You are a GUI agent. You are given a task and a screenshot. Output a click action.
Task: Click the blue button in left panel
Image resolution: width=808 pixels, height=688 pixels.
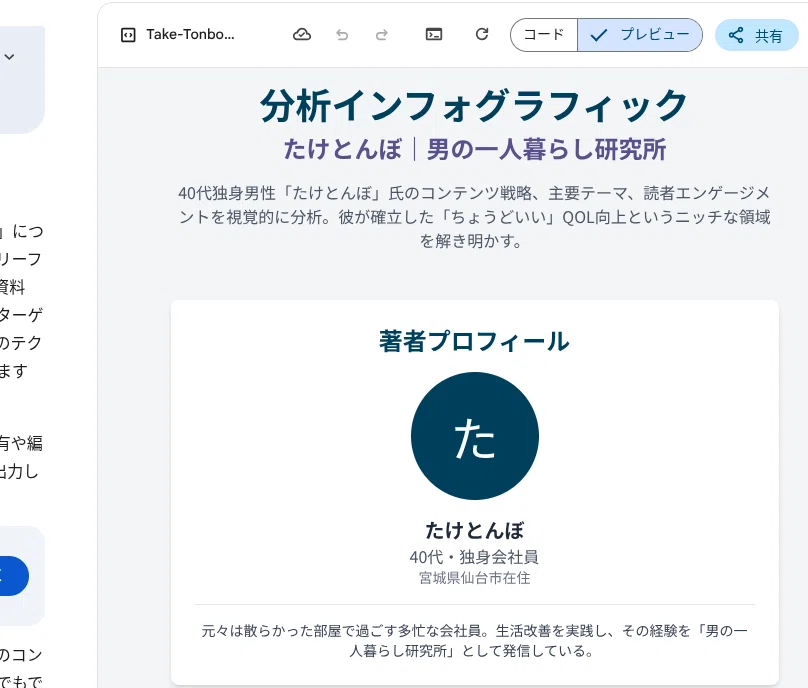[x=13, y=576]
